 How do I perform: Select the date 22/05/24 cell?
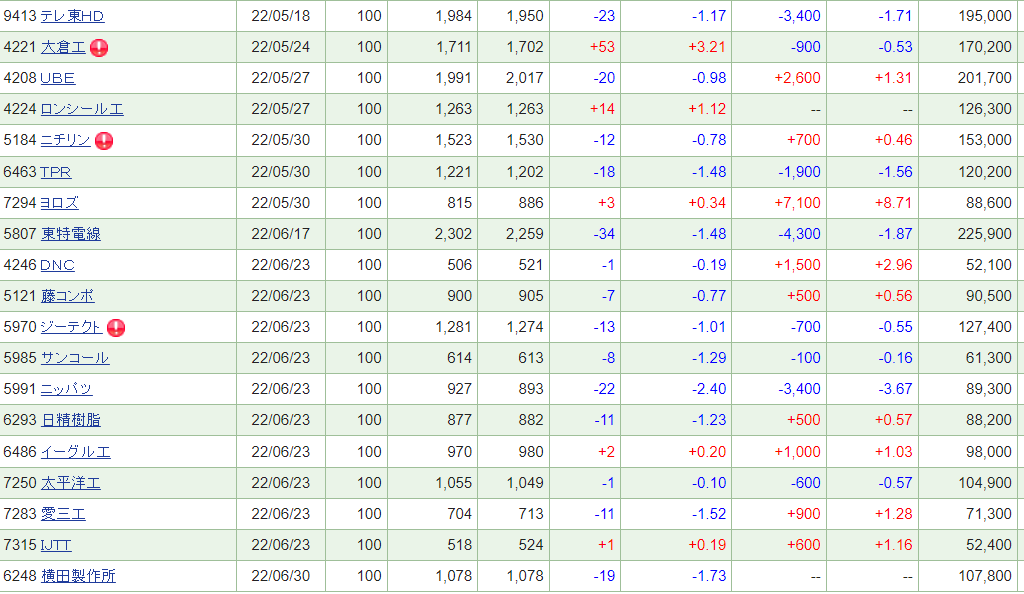click(x=281, y=47)
